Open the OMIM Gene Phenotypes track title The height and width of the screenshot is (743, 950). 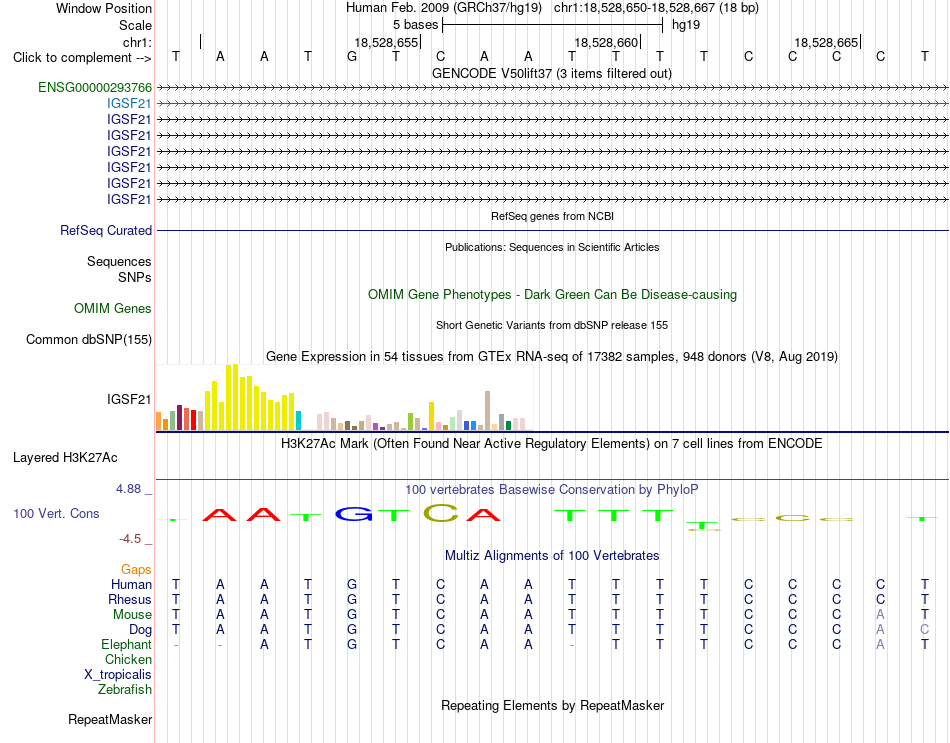pos(553,295)
